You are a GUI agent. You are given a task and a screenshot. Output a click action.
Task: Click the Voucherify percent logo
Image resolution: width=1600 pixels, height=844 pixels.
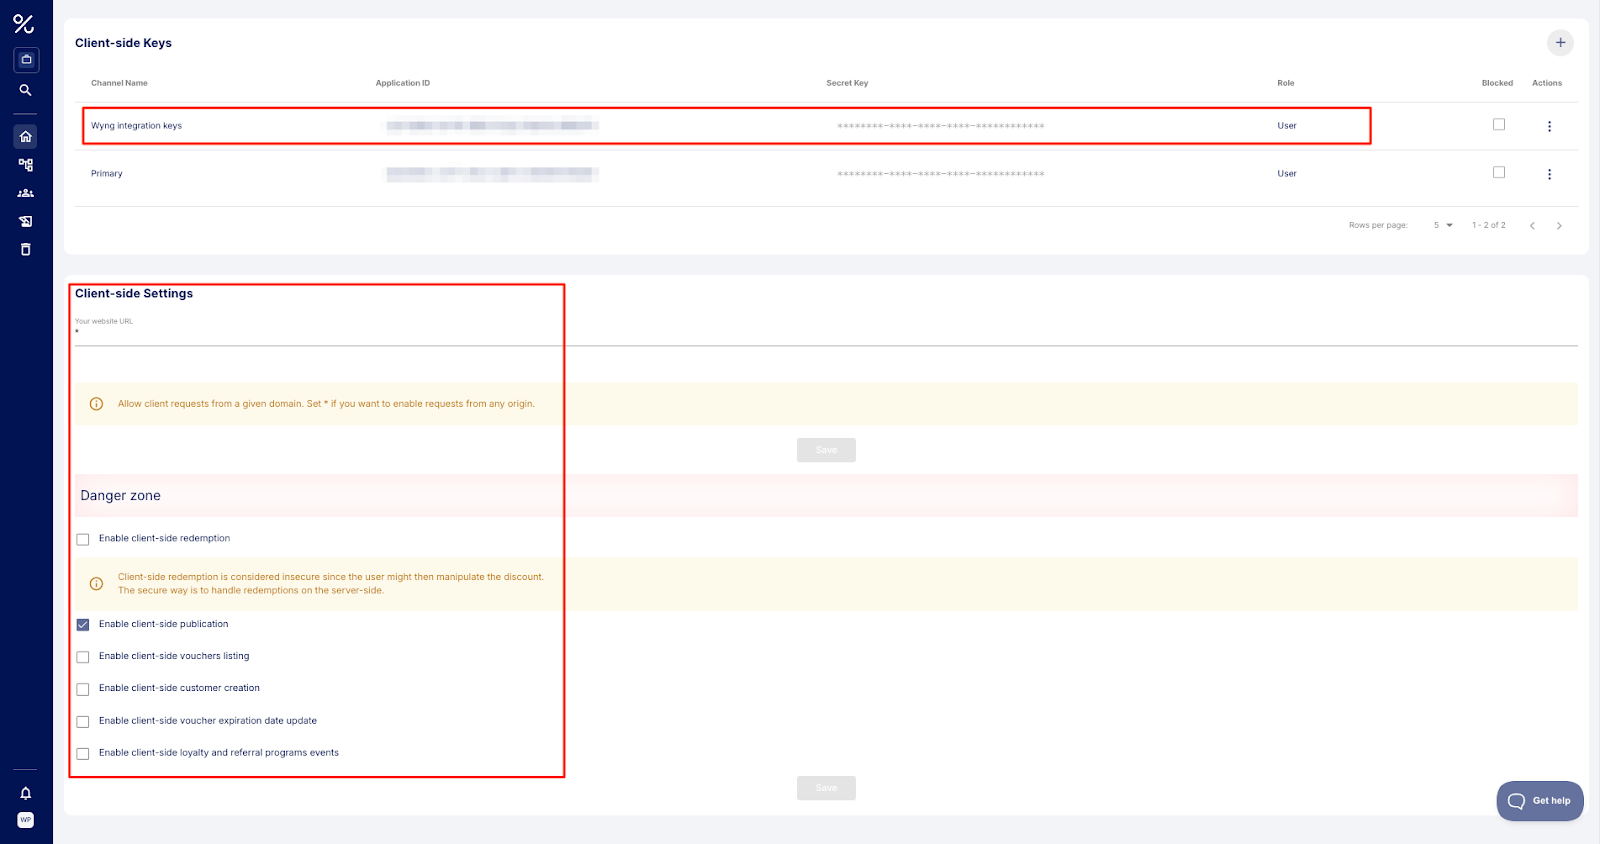24,23
